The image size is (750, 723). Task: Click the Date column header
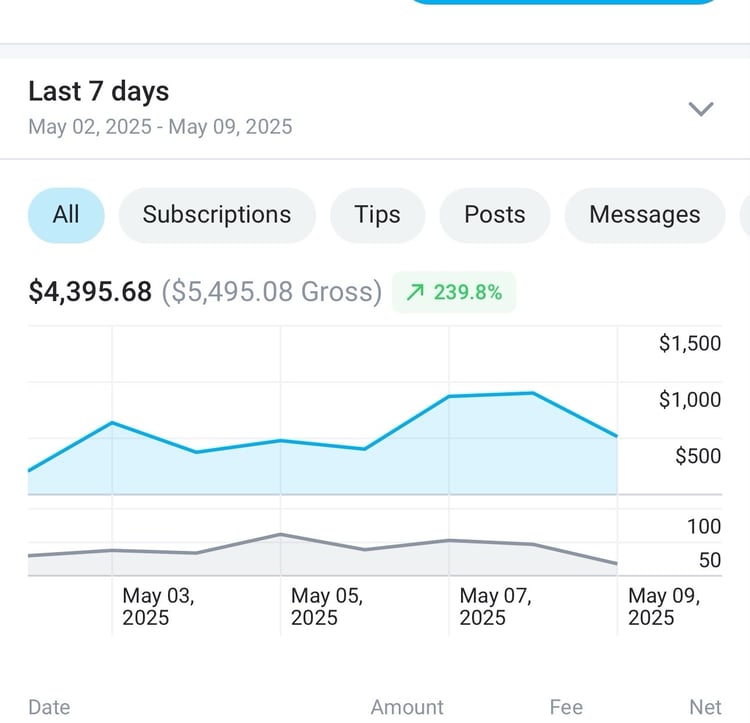pyautogui.click(x=49, y=707)
